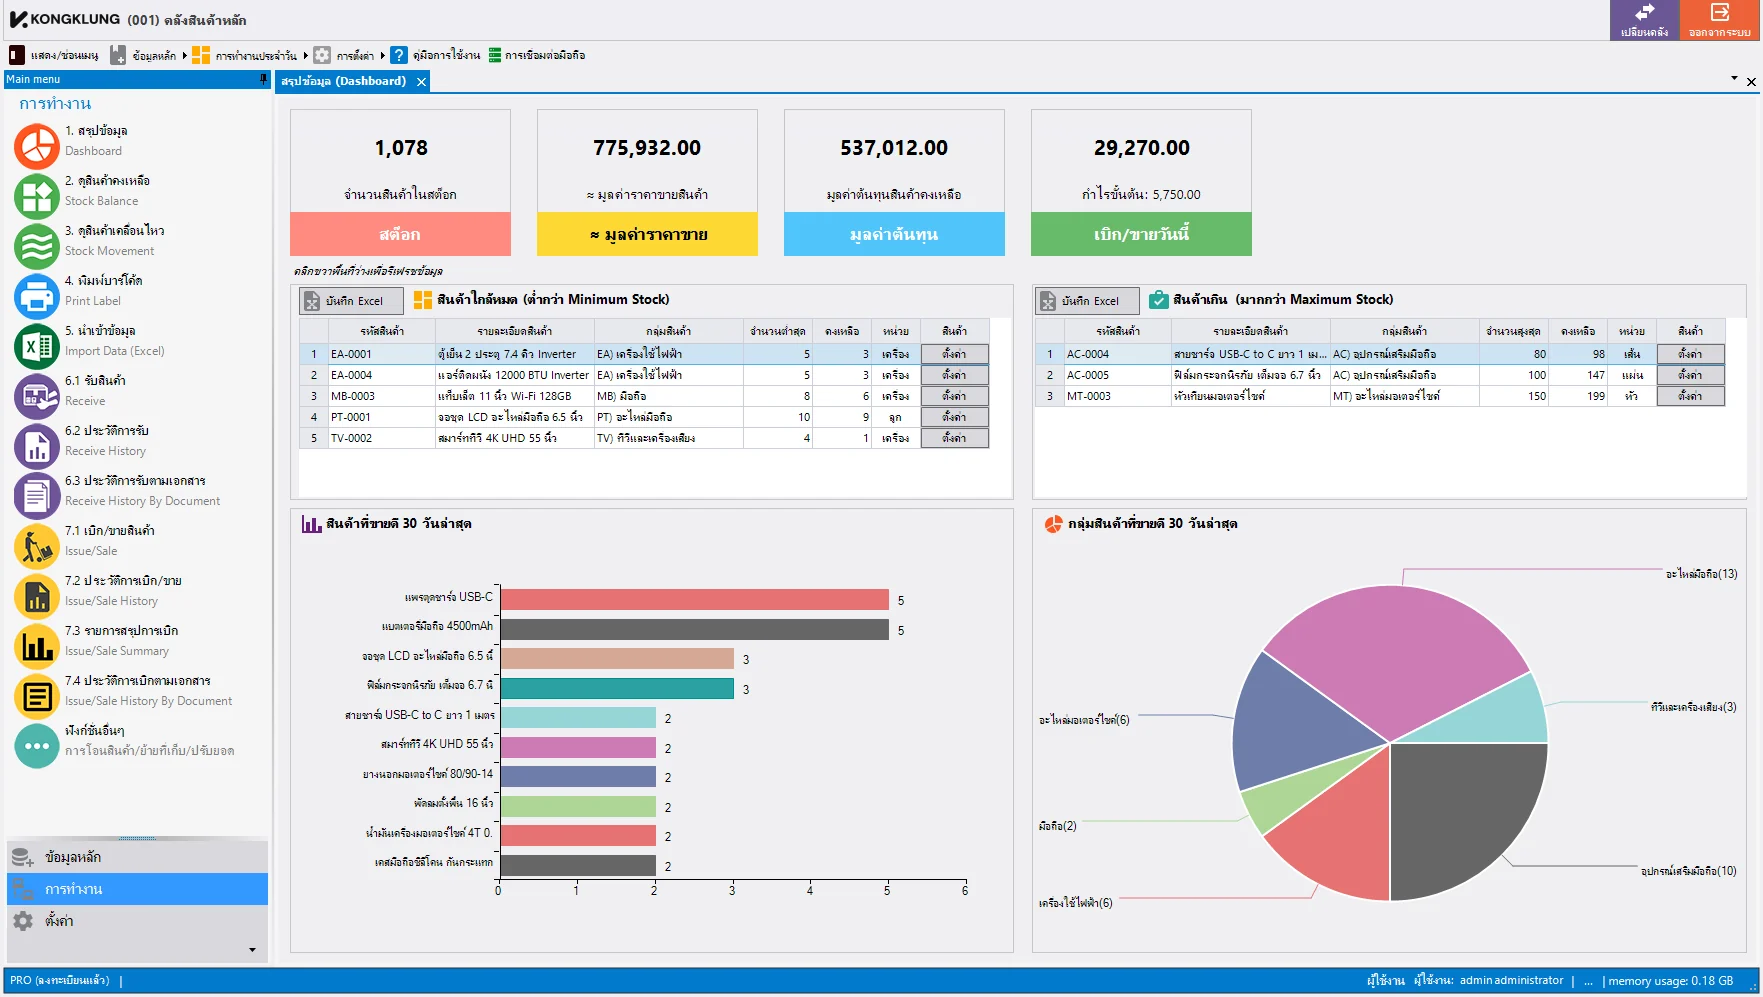The width and height of the screenshot is (1763, 997).
Task: Click the green เบิก/ขายวันนี้ card footer
Action: point(1141,234)
